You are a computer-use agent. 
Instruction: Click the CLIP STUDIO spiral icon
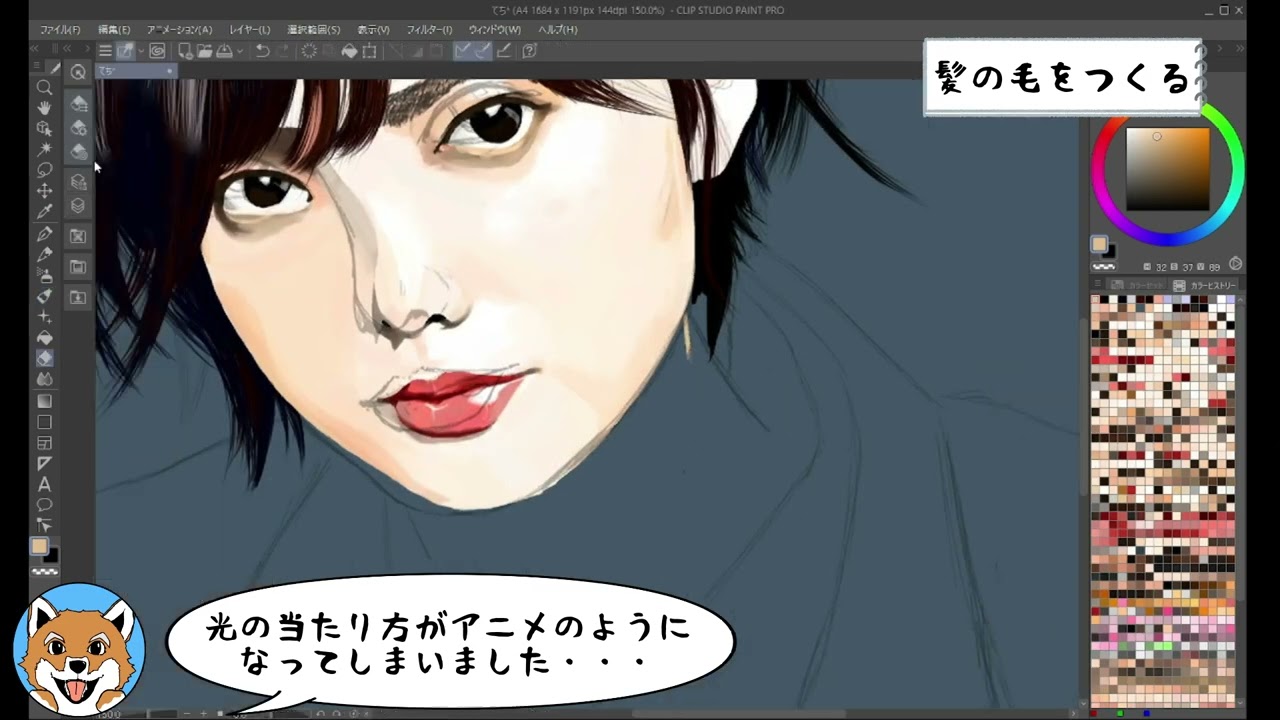pos(157,51)
